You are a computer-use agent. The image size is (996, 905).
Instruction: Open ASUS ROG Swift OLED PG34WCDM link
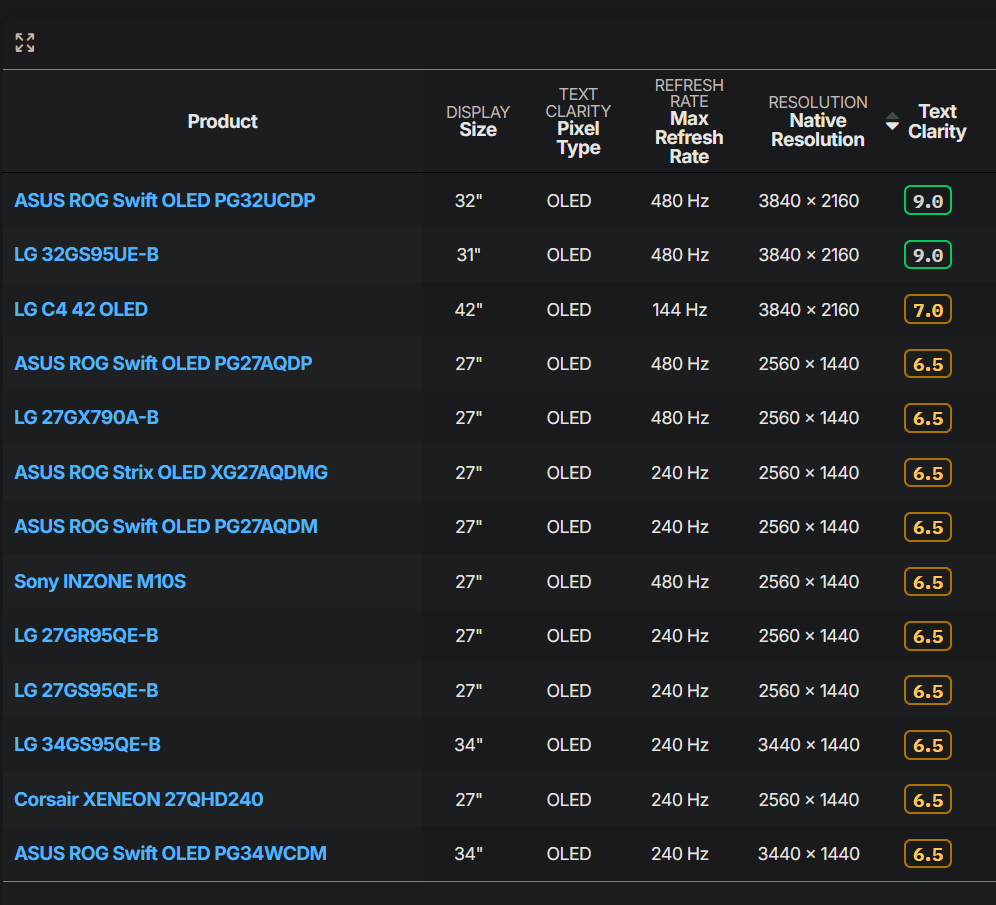tap(170, 853)
